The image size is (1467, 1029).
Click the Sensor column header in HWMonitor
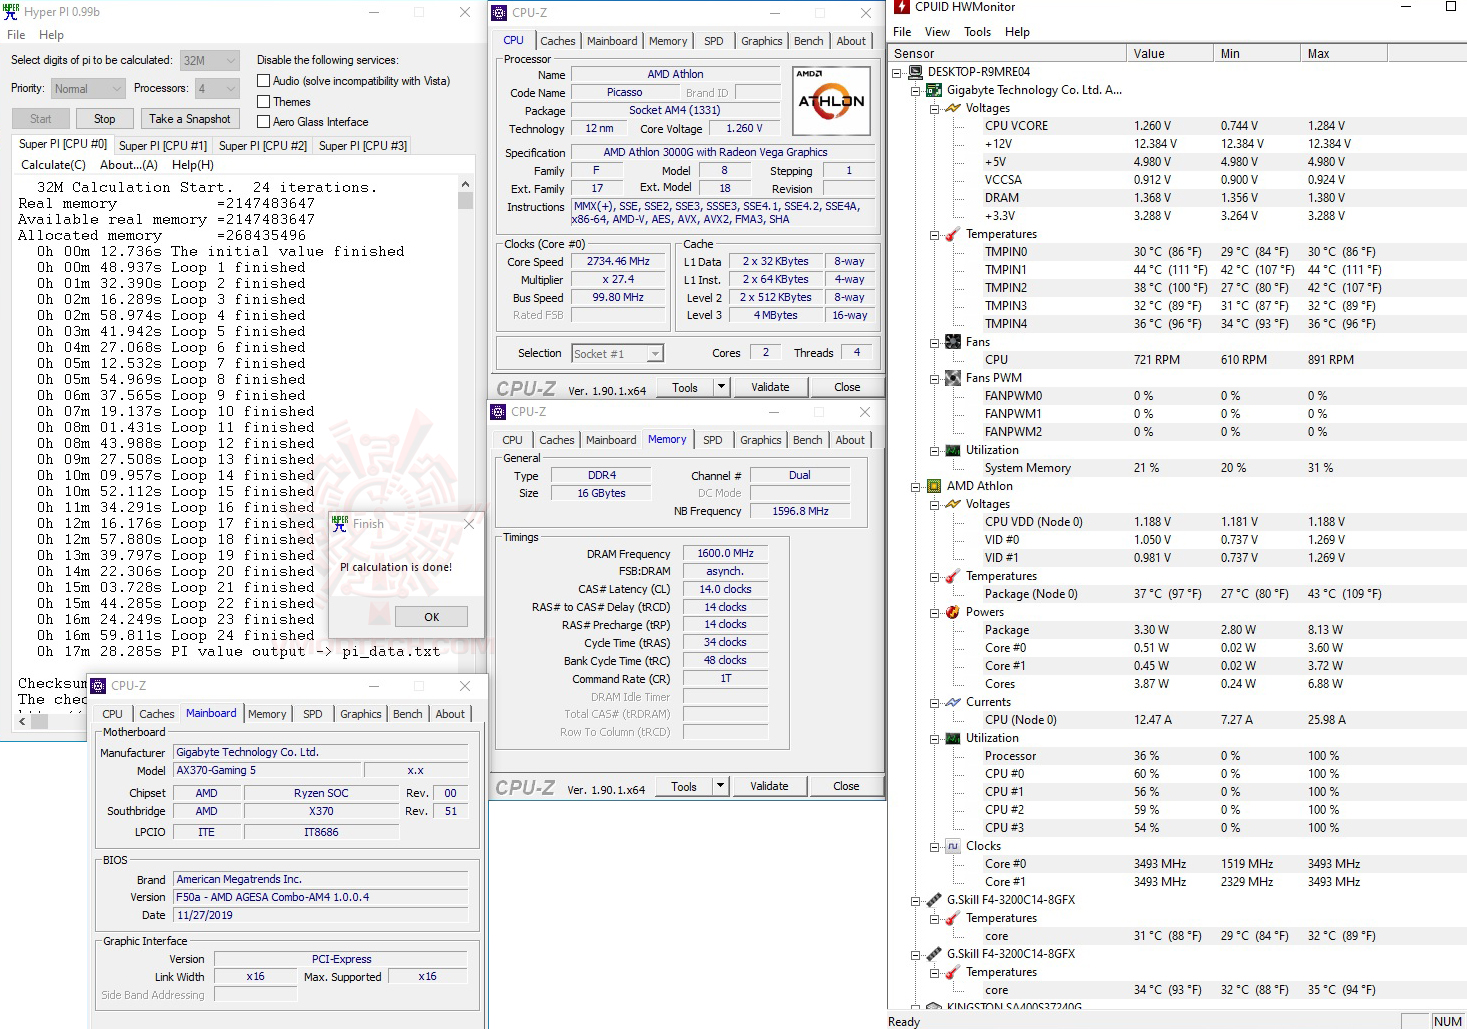(x=1007, y=54)
